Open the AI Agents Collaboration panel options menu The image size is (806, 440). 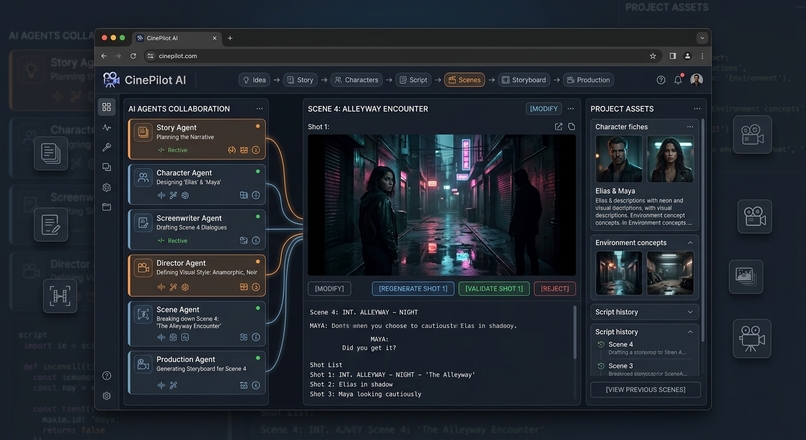(260, 109)
